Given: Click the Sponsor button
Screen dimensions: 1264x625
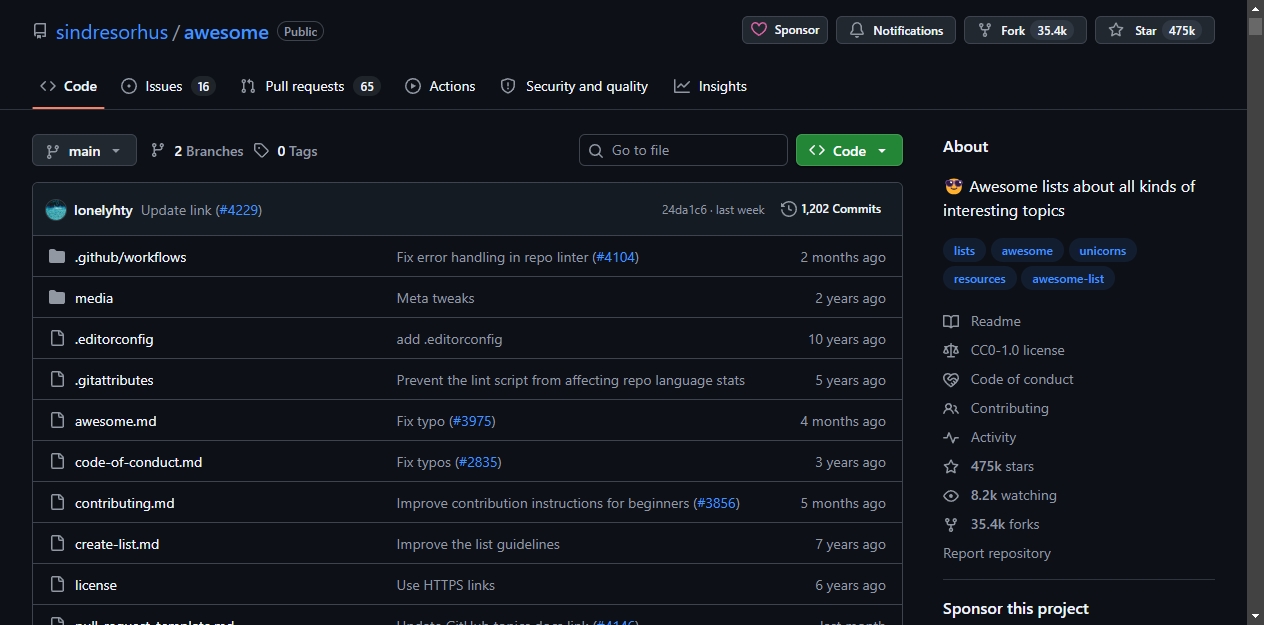Looking at the screenshot, I should coord(785,30).
